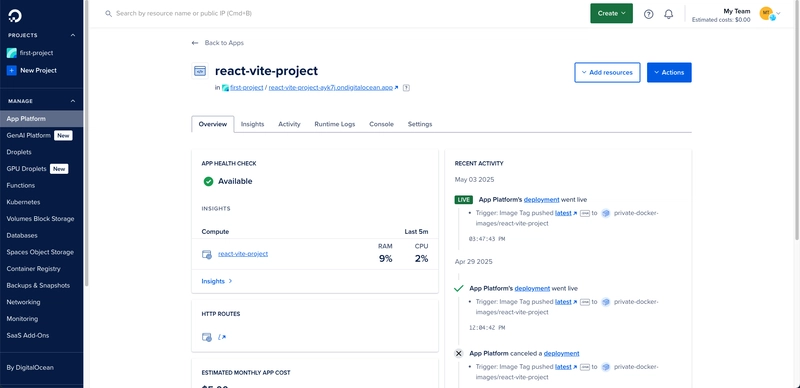Switch to the Console tab
This screenshot has width=800, height=388.
click(x=381, y=124)
